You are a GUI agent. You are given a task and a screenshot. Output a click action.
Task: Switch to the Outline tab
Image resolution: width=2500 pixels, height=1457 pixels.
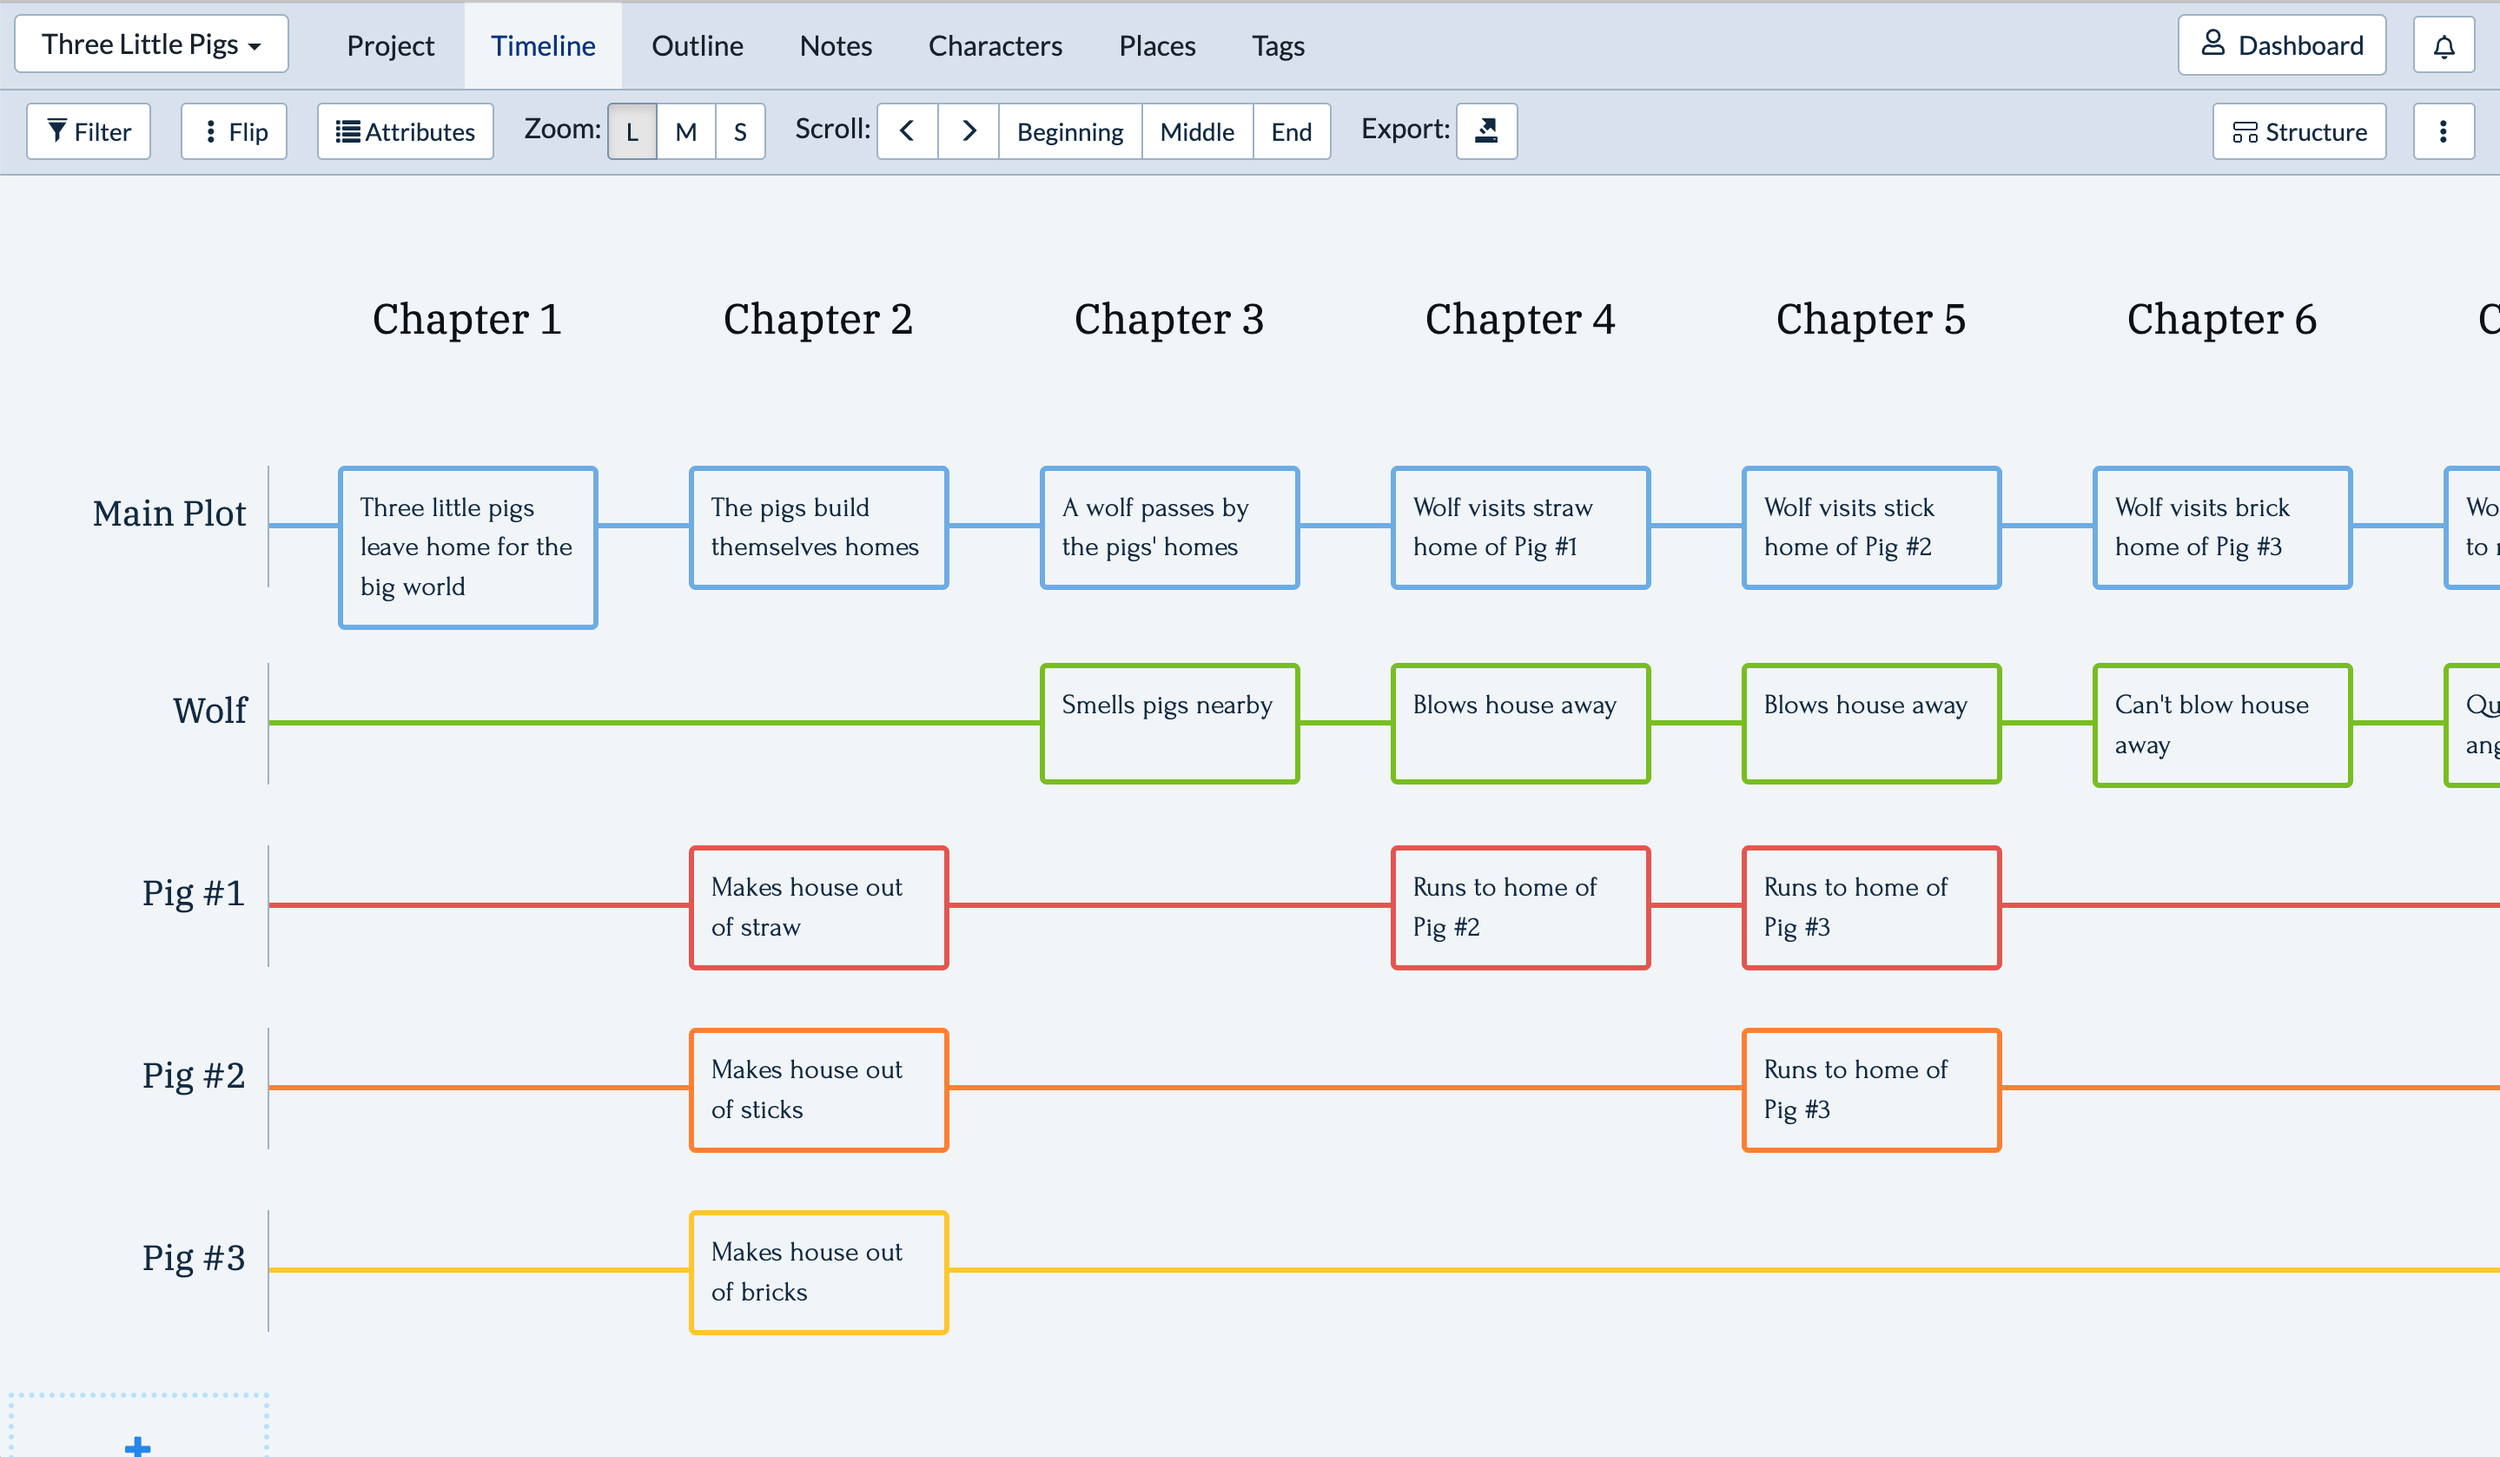pyautogui.click(x=697, y=46)
